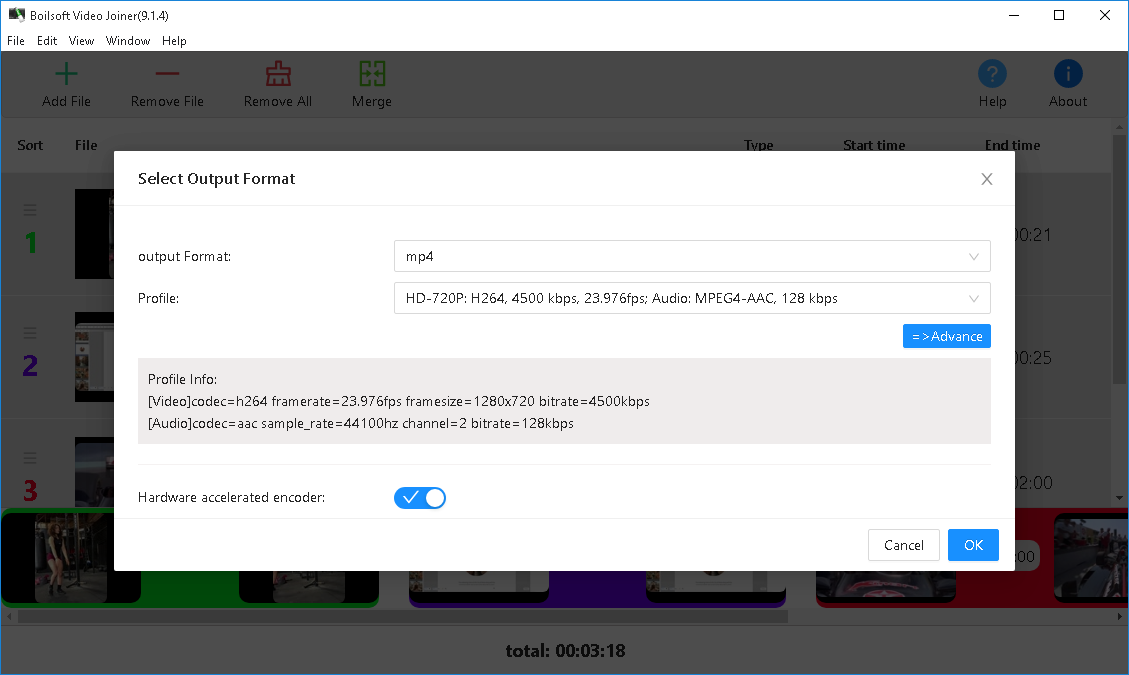Click the Boilsoft Video Joiner title icon

(17, 14)
